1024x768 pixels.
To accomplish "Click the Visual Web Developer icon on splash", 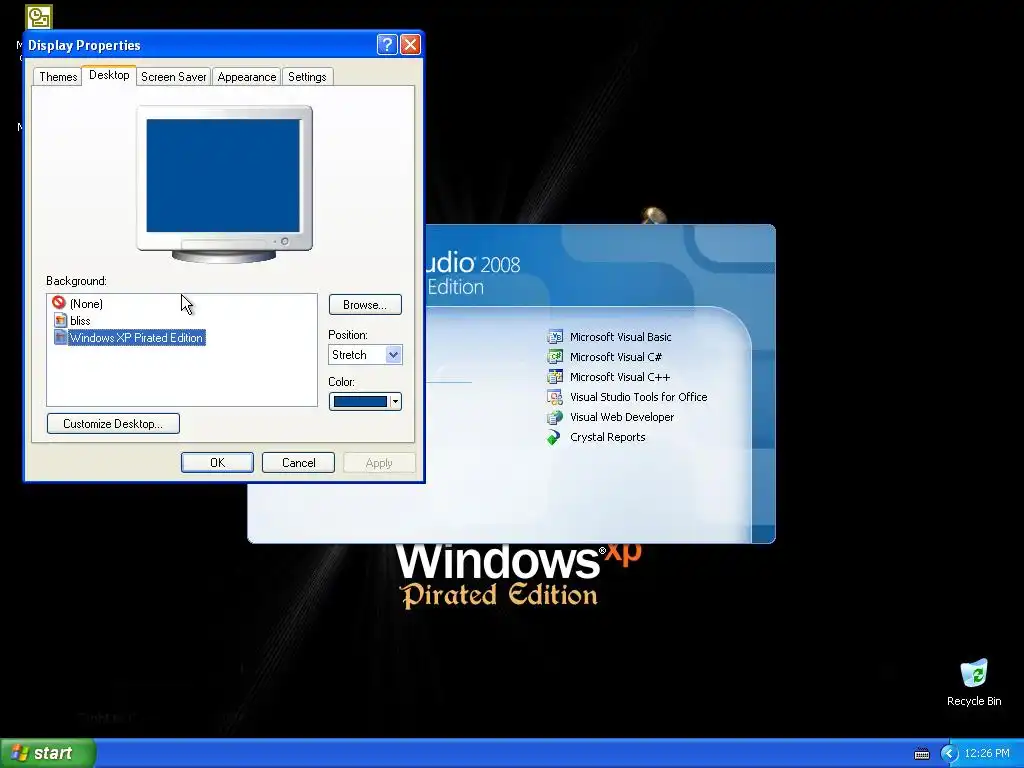I will pos(554,417).
